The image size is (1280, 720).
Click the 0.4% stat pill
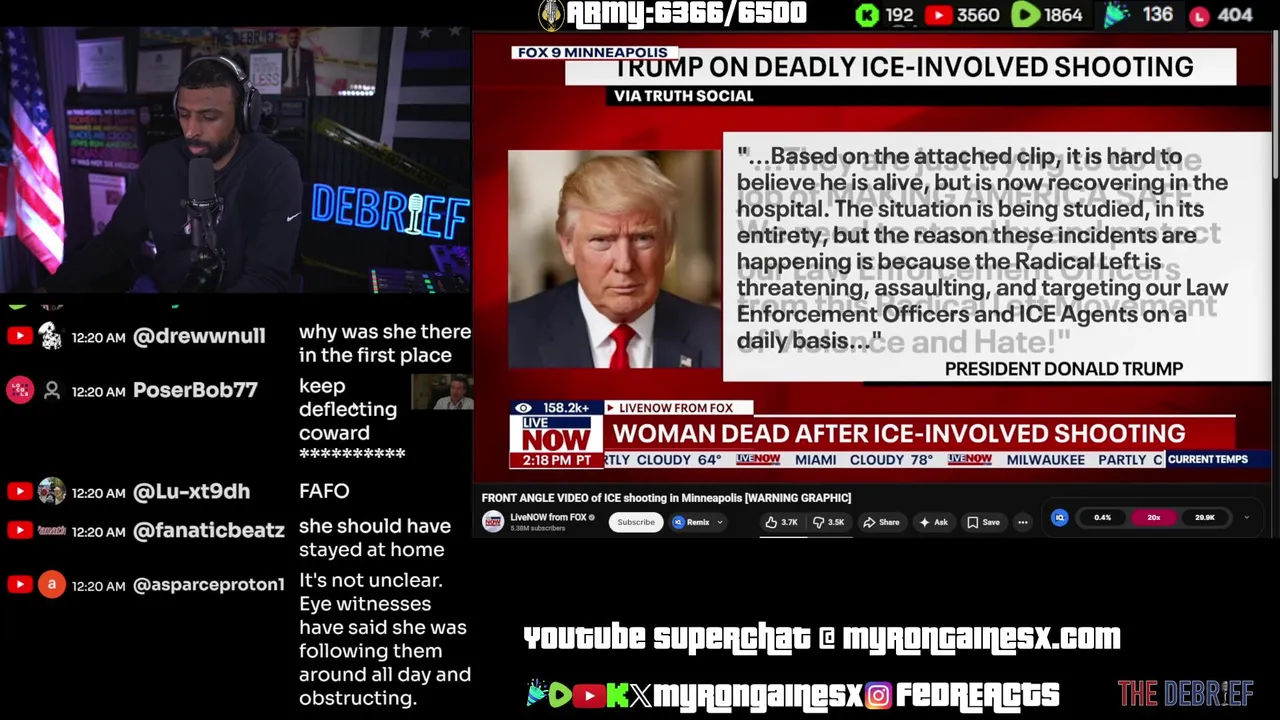coord(1102,518)
